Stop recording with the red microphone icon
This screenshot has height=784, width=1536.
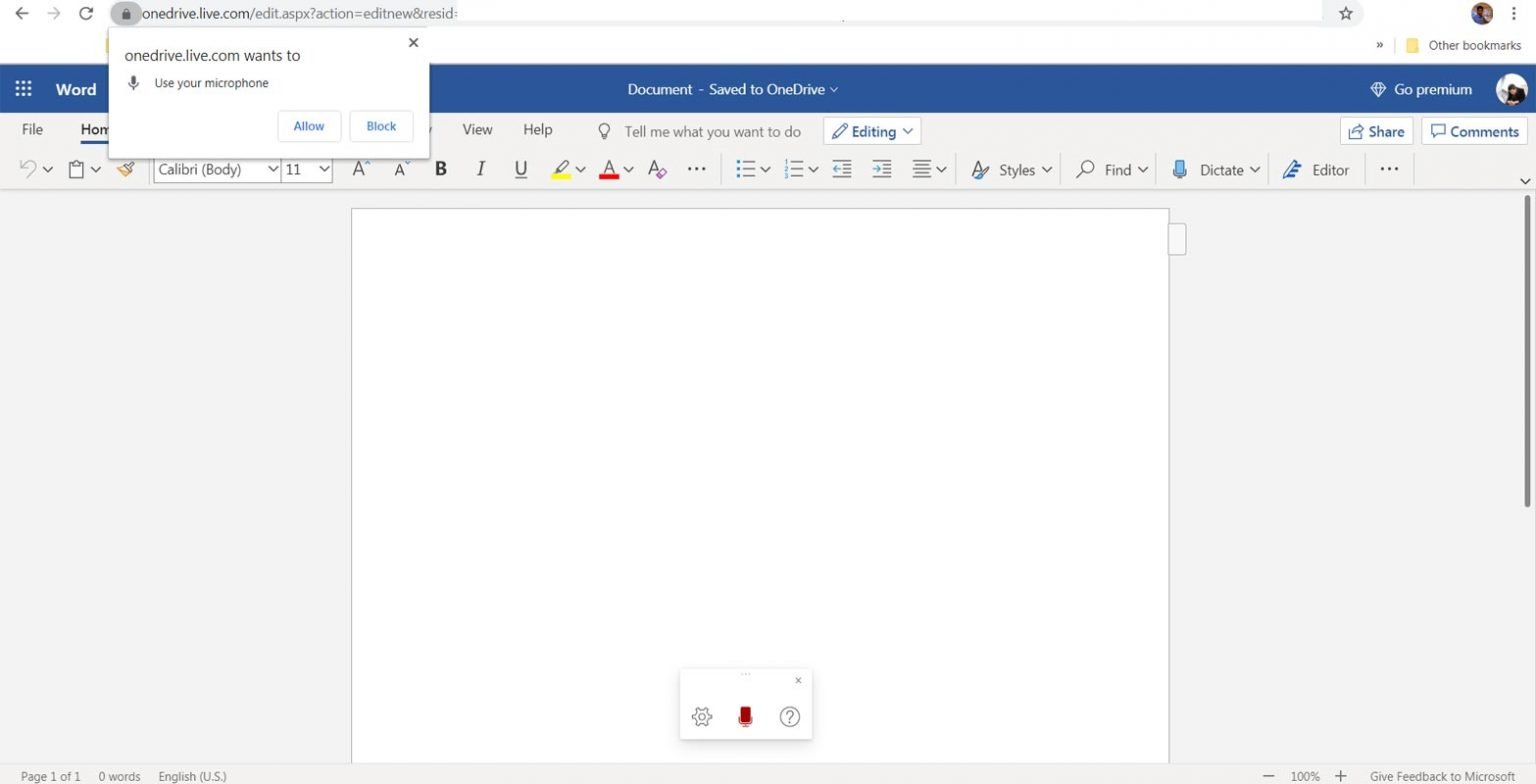pos(745,716)
